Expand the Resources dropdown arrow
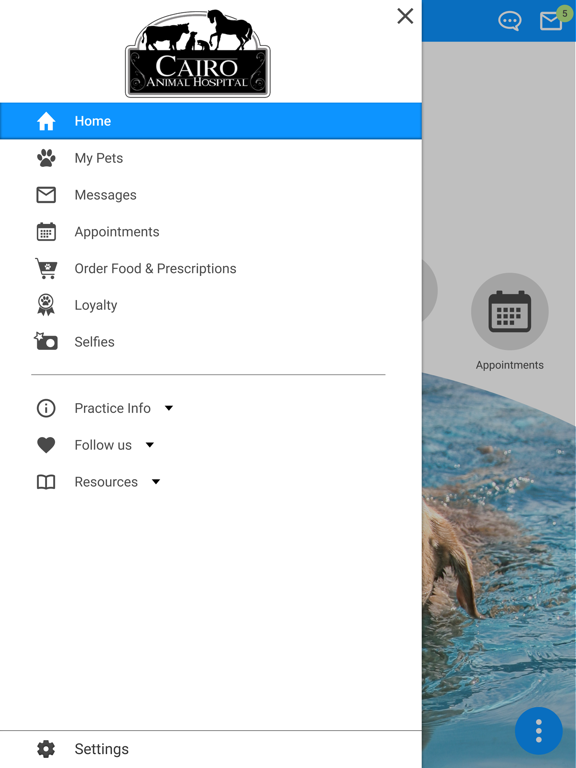Screen dimensions: 576x768 coord(156,482)
